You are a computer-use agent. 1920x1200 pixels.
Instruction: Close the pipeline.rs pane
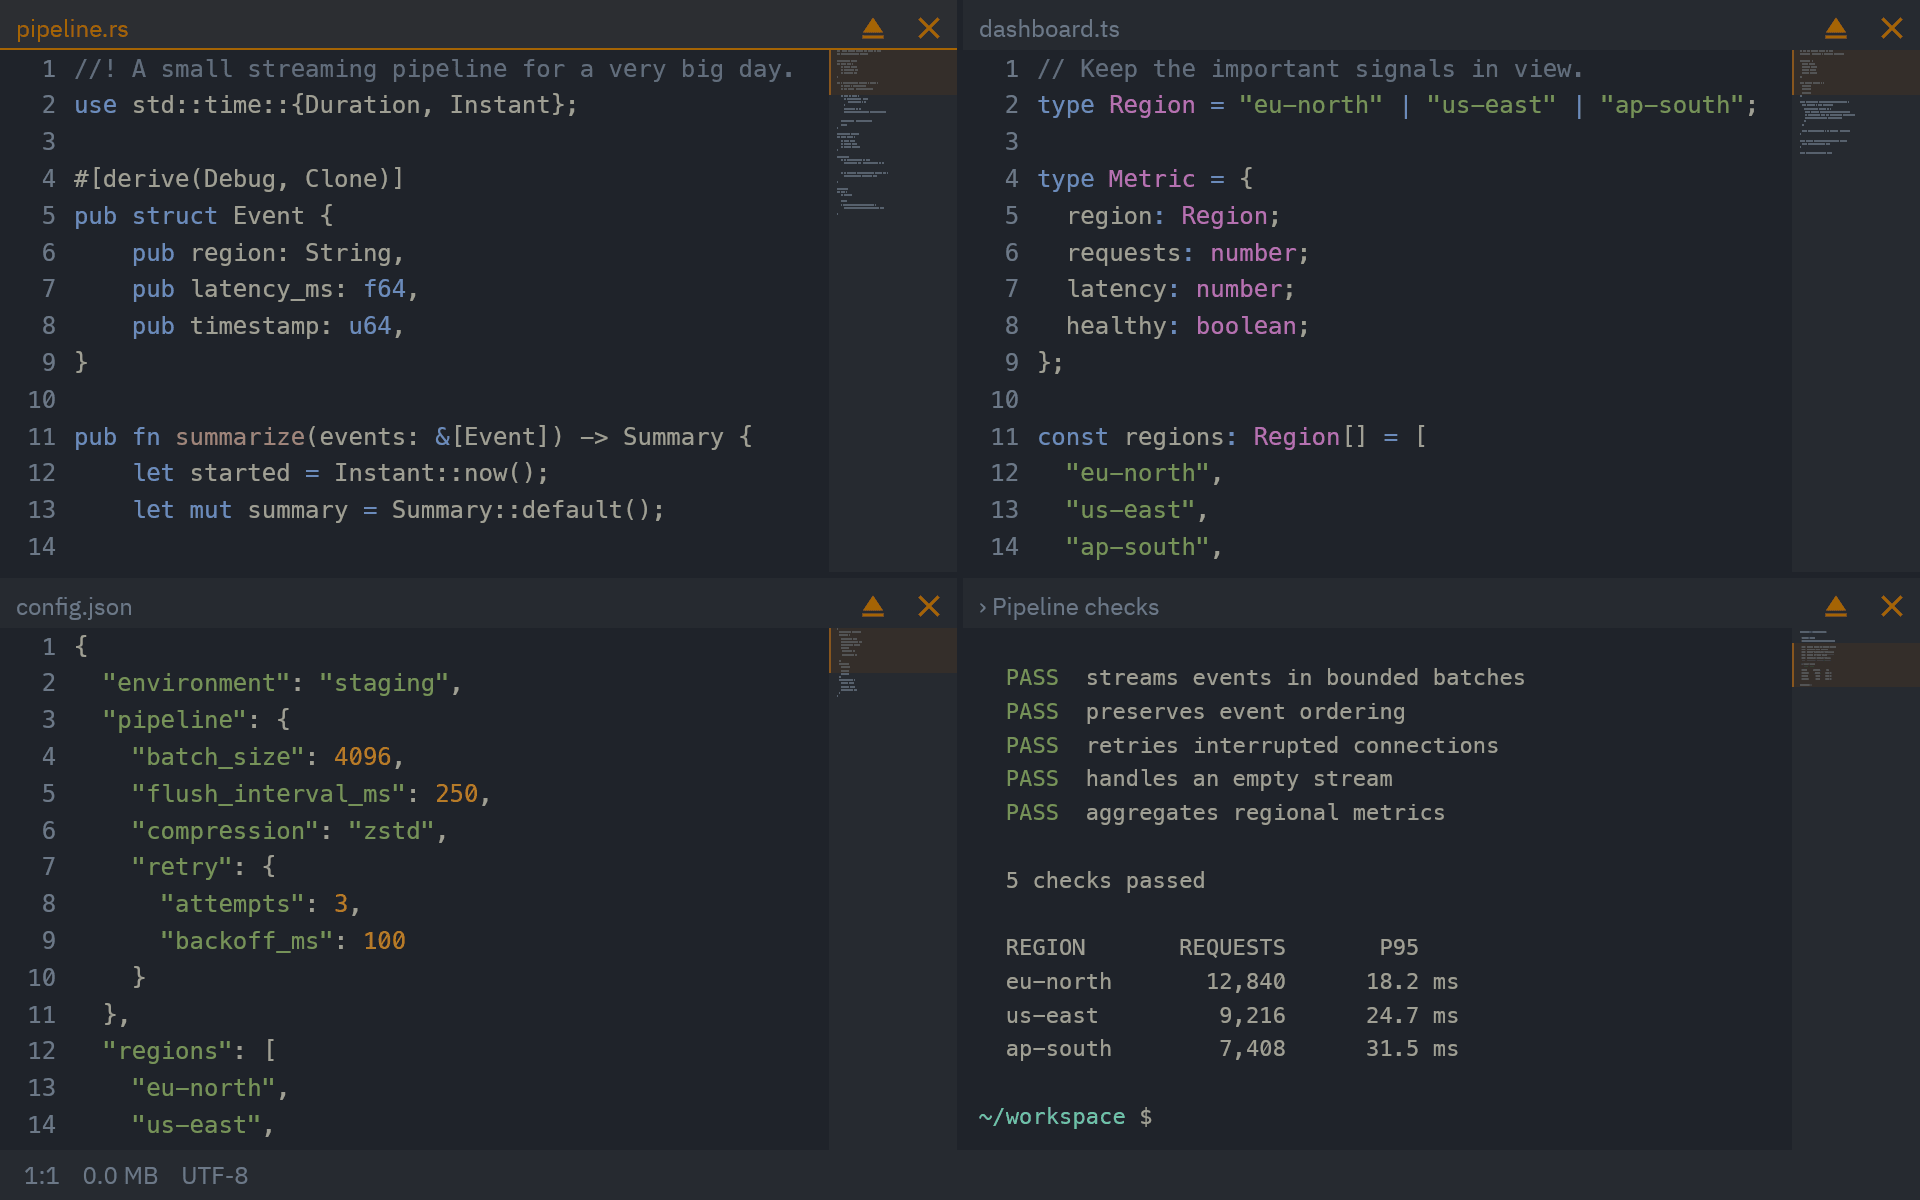(929, 29)
